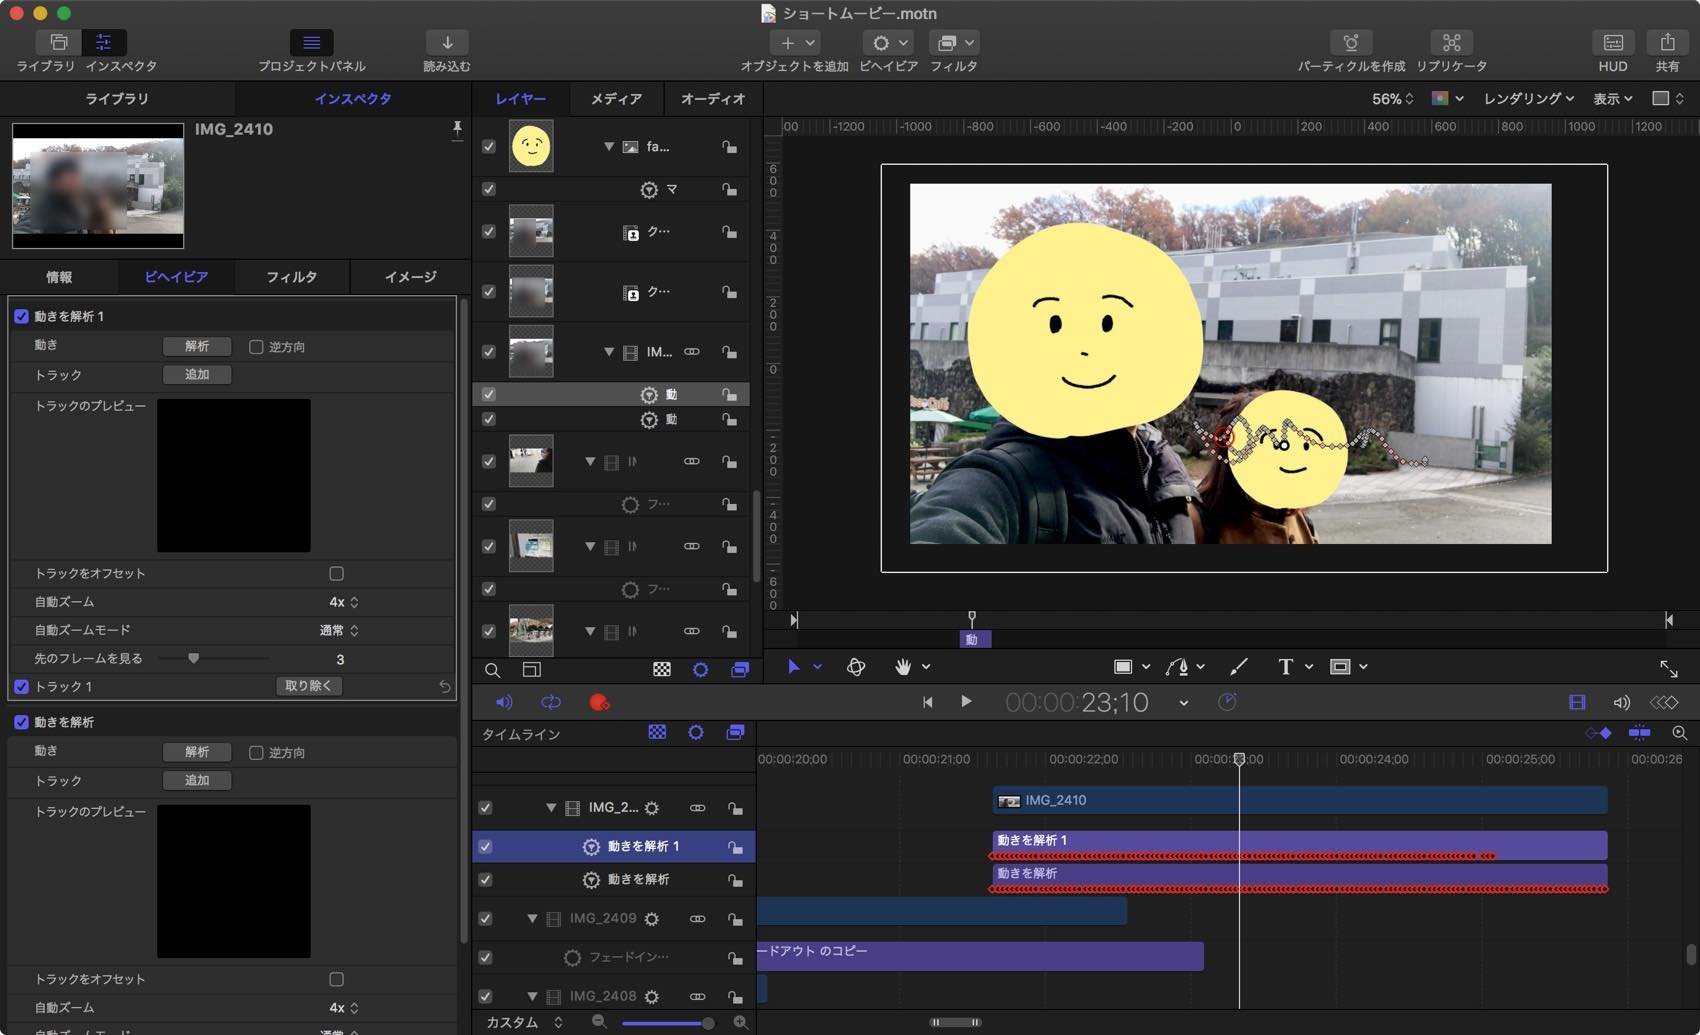Select the Pan hand tool
This screenshot has height=1035, width=1700.
click(903, 667)
